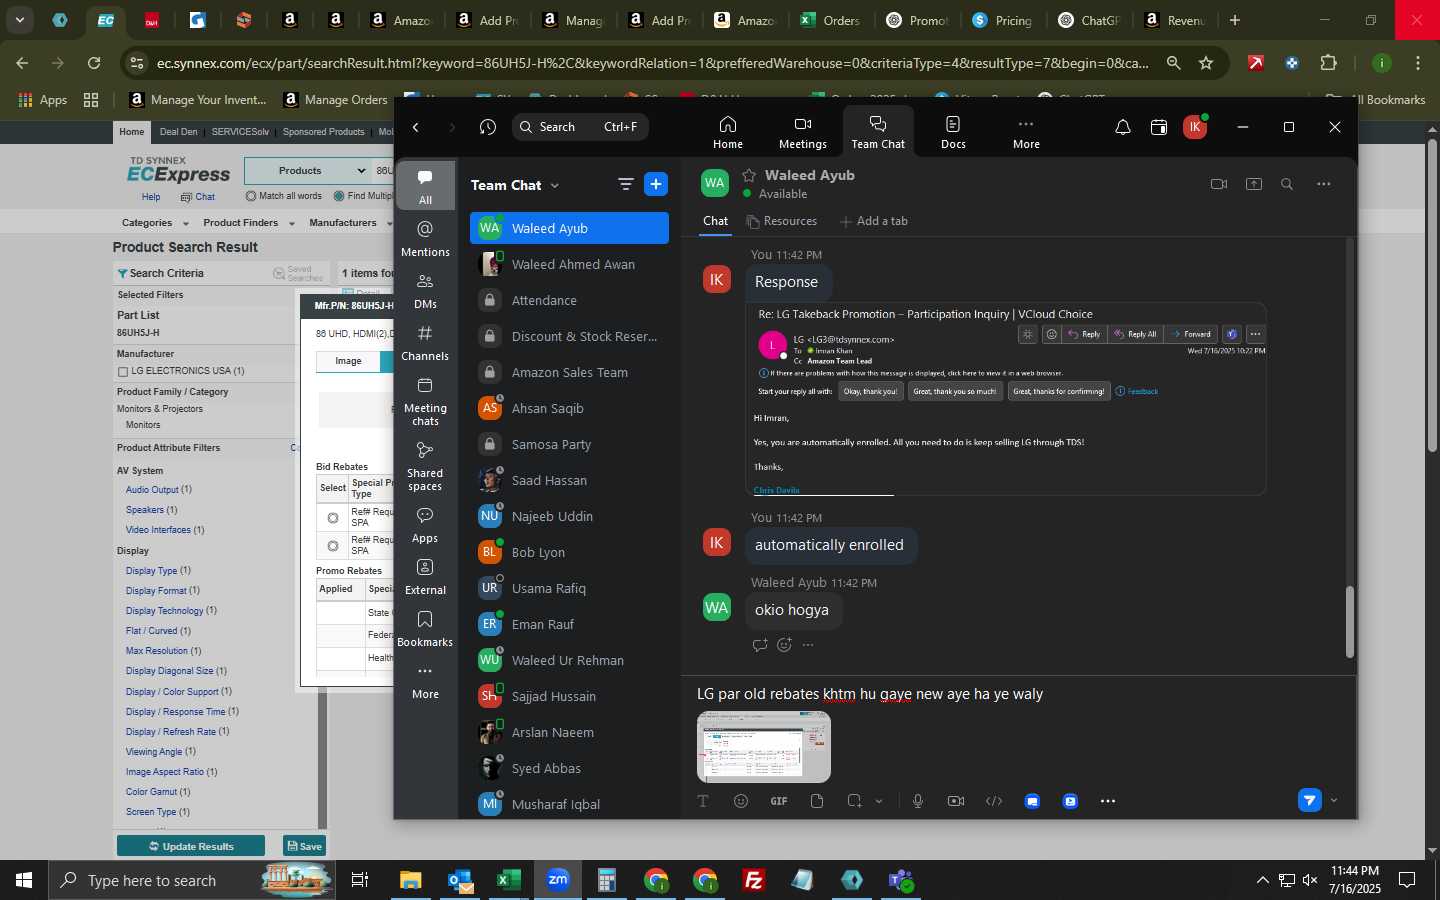Open DMs in Zoom sidebar
The width and height of the screenshot is (1440, 900).
425,291
